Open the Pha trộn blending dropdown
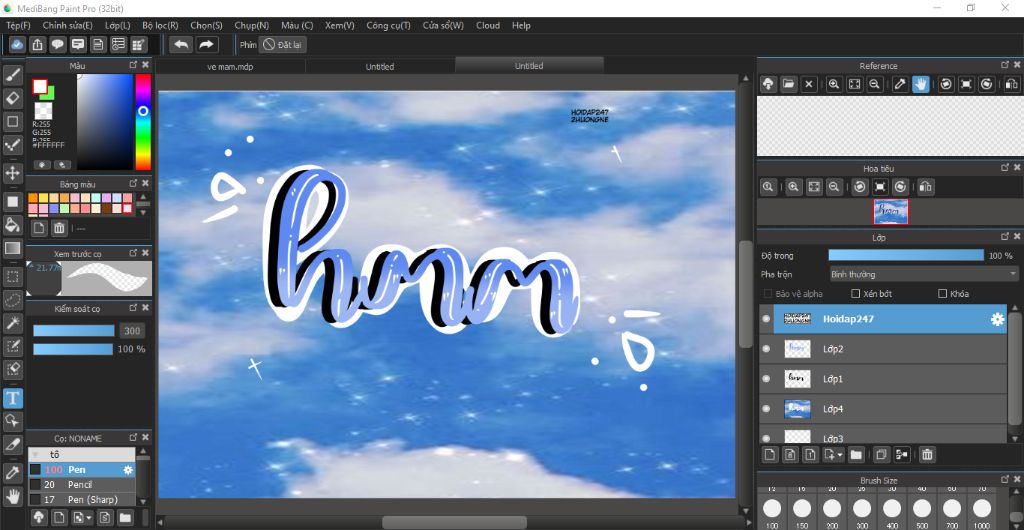This screenshot has width=1024, height=530. 923,274
